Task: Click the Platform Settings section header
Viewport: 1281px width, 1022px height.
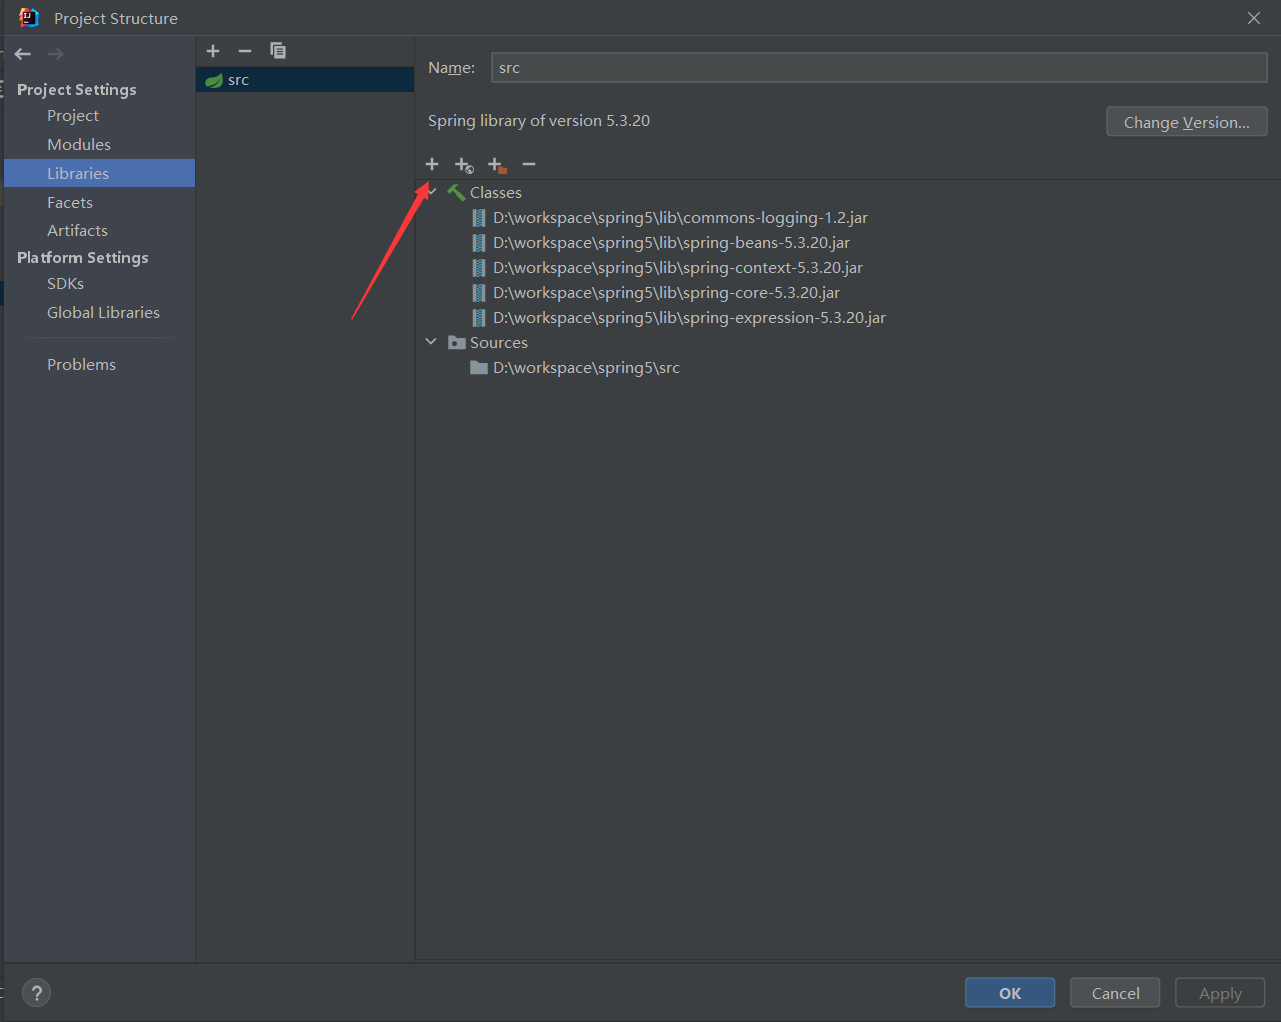Action: pyautogui.click(x=83, y=258)
